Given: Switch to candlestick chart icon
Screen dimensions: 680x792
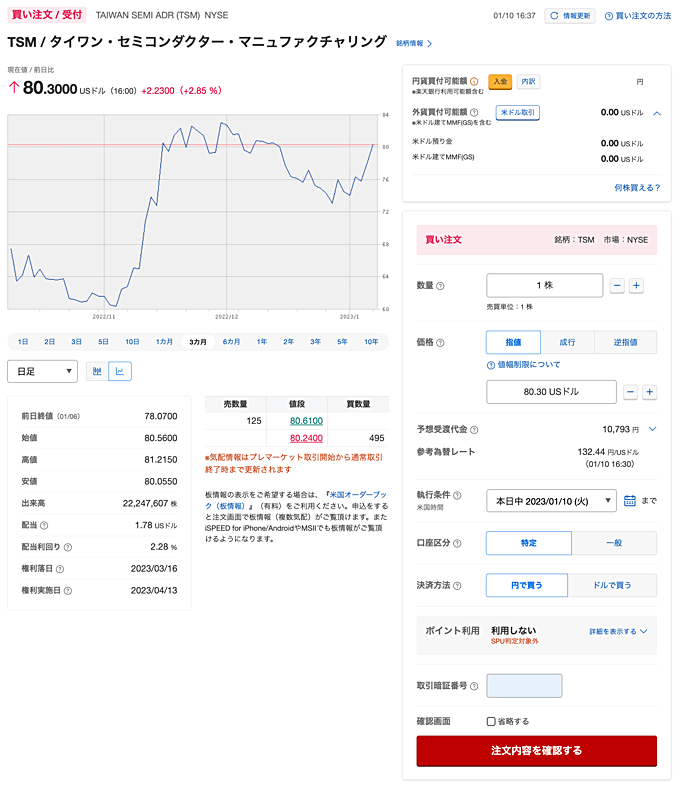Looking at the screenshot, I should [x=97, y=371].
